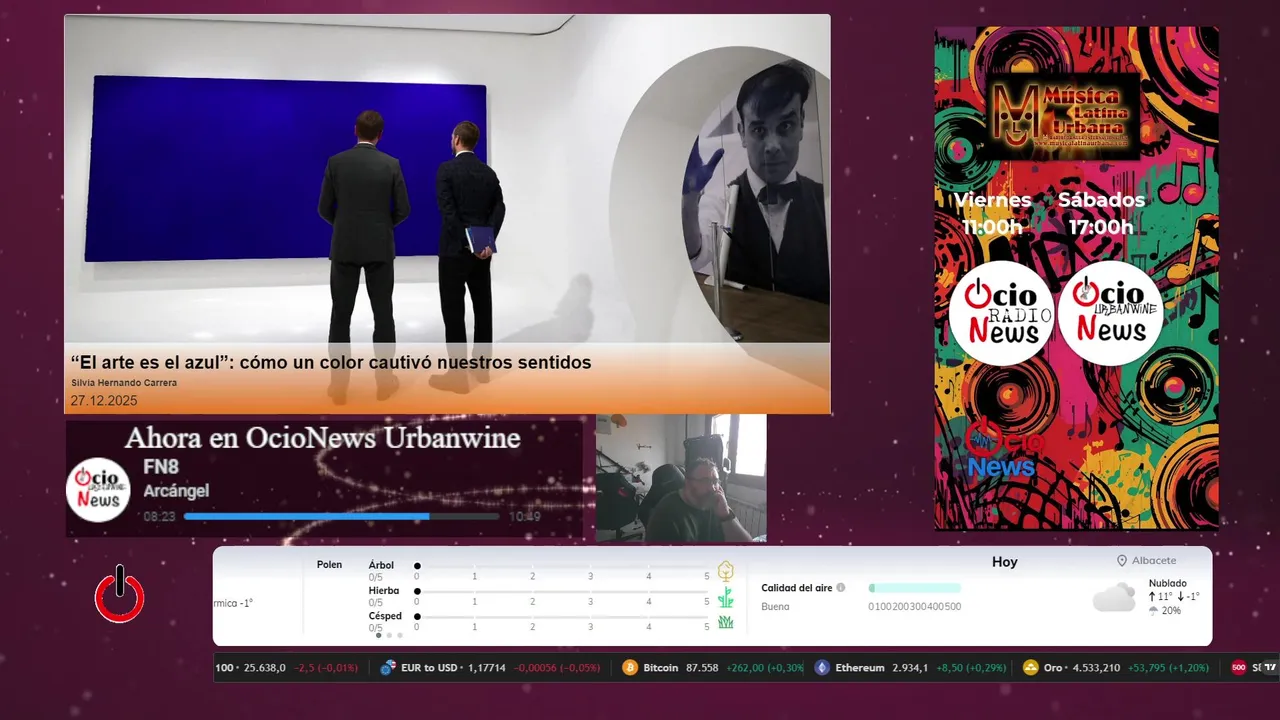The width and height of the screenshot is (1280, 720).
Task: Click the gold Oro icon in the ticker
Action: click(x=1031, y=668)
